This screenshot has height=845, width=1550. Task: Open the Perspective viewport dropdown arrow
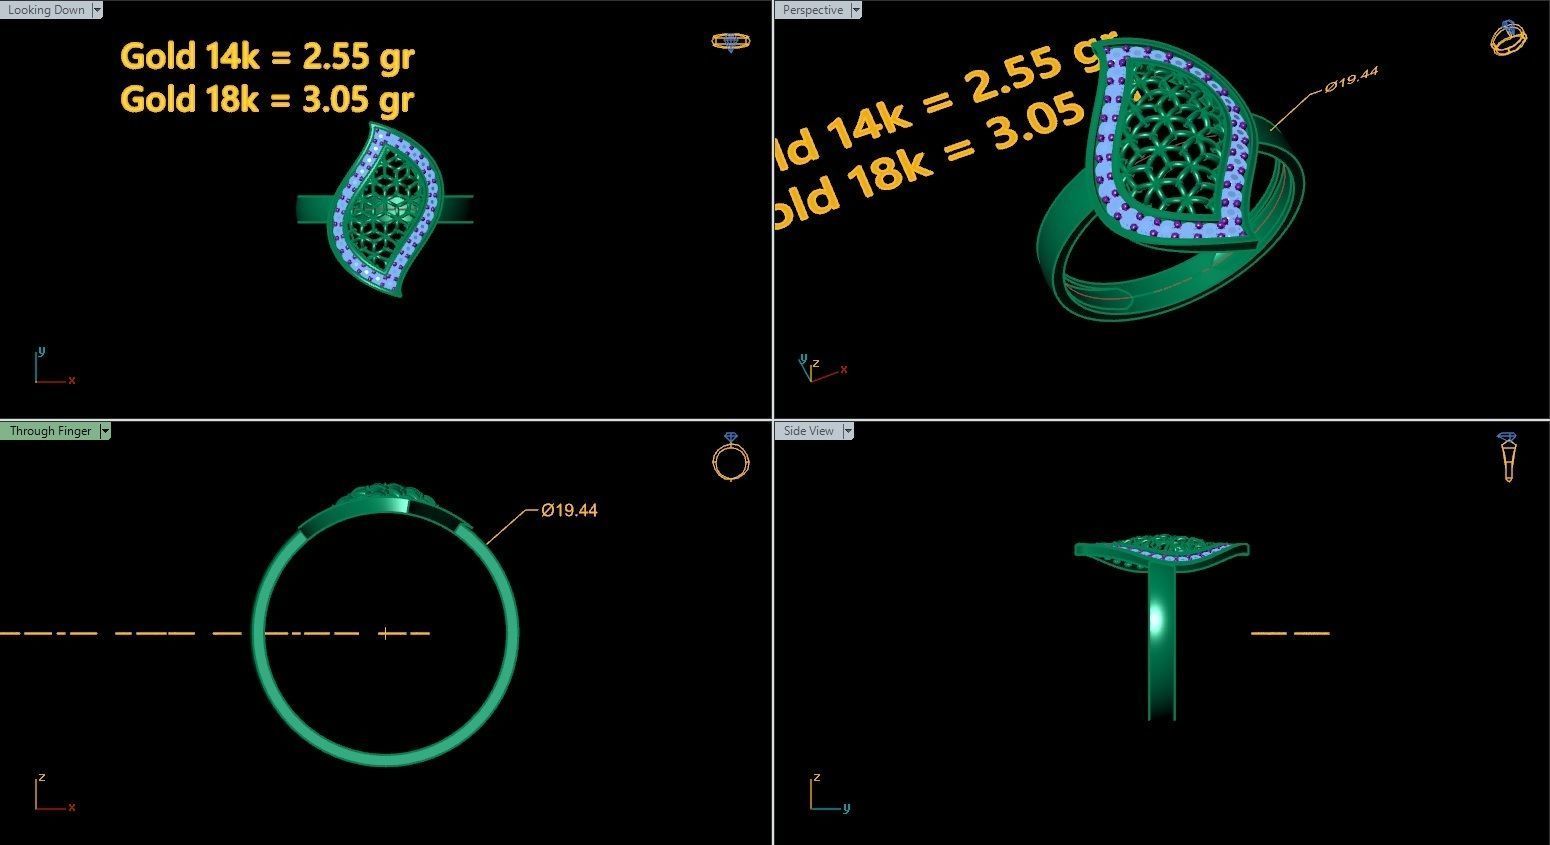856,10
